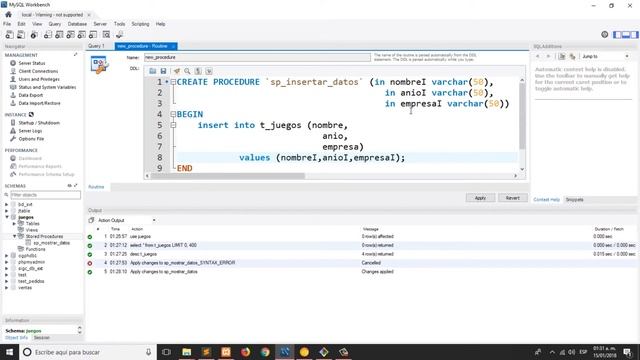The width and height of the screenshot is (640, 360).
Task: Expand the ventas schema node
Action: 7,288
